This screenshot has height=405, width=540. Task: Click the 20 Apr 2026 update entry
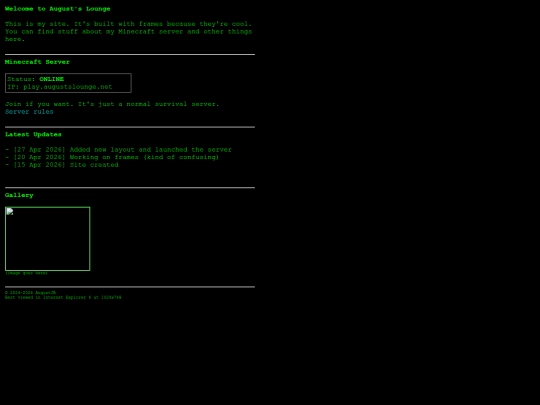pyautogui.click(x=112, y=157)
